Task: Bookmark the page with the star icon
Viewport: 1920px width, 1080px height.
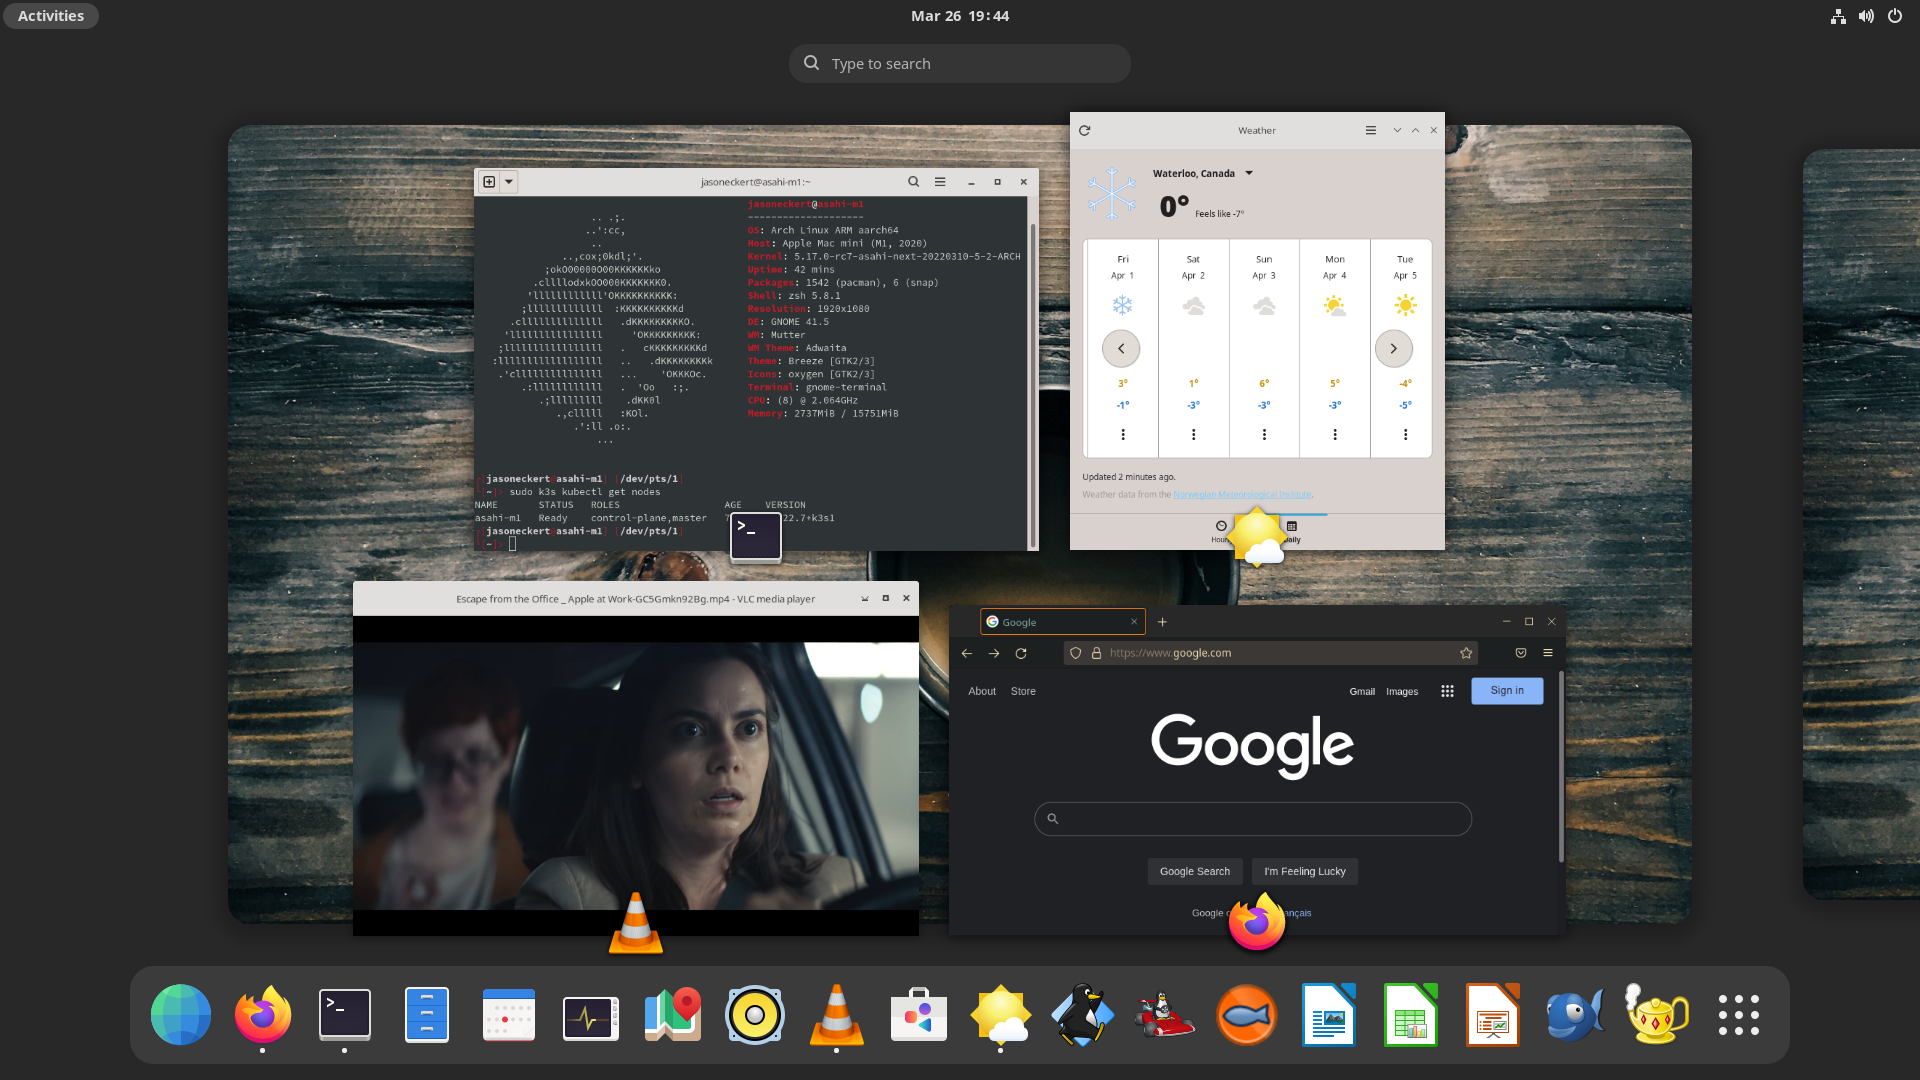Action: coord(1466,653)
